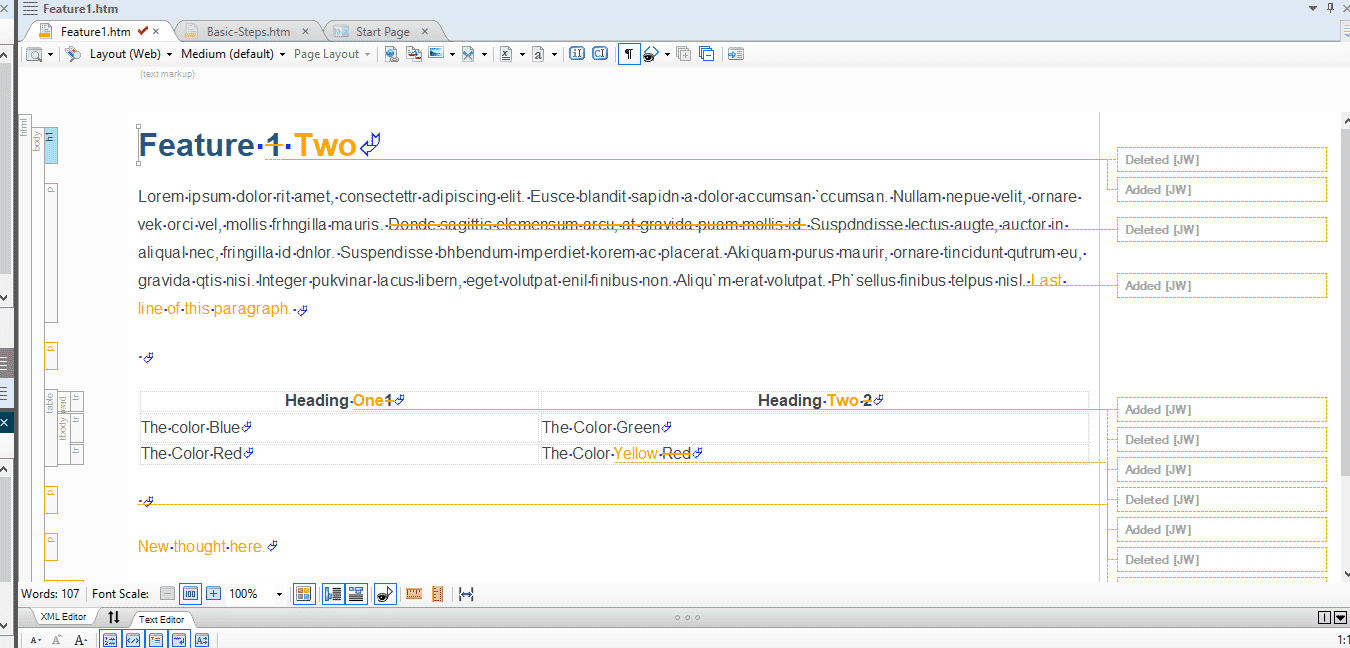Select the Basic-Steps.htm tab
The height and width of the screenshot is (648, 1350).
point(248,32)
